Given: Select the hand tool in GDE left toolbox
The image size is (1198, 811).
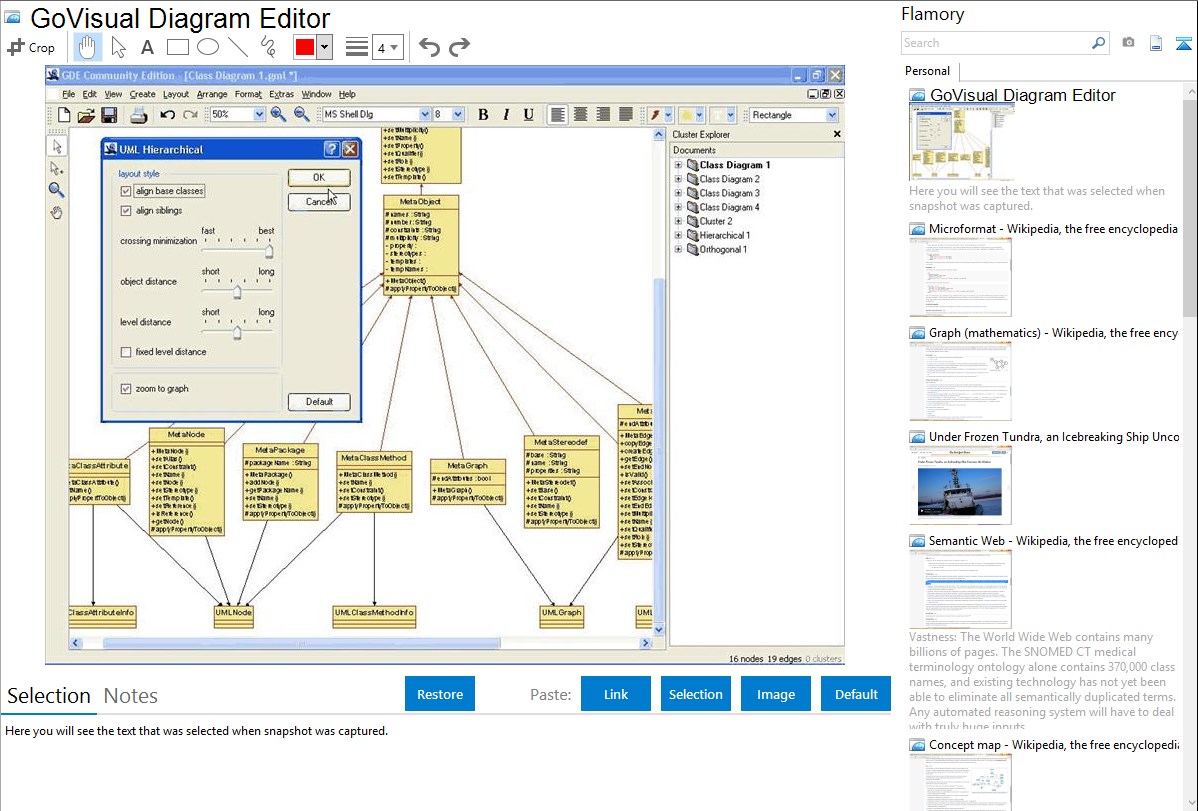Looking at the screenshot, I should click(57, 212).
